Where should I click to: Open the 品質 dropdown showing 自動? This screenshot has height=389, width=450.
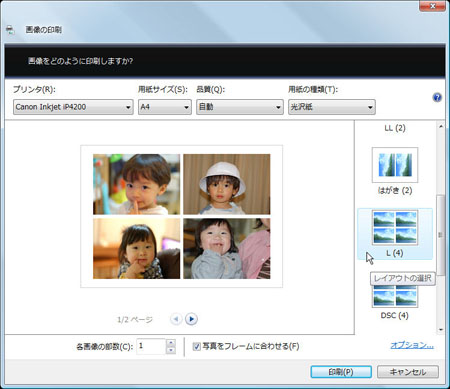point(240,107)
